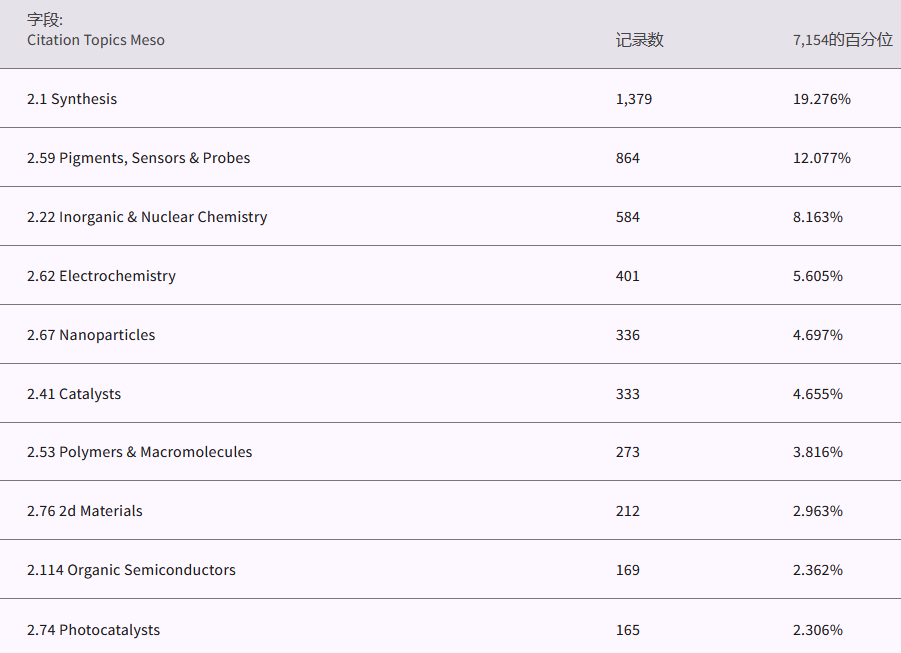Select 2.114 Organic Semiconductors topic
Screen dimensions: 901x653
coord(131,570)
